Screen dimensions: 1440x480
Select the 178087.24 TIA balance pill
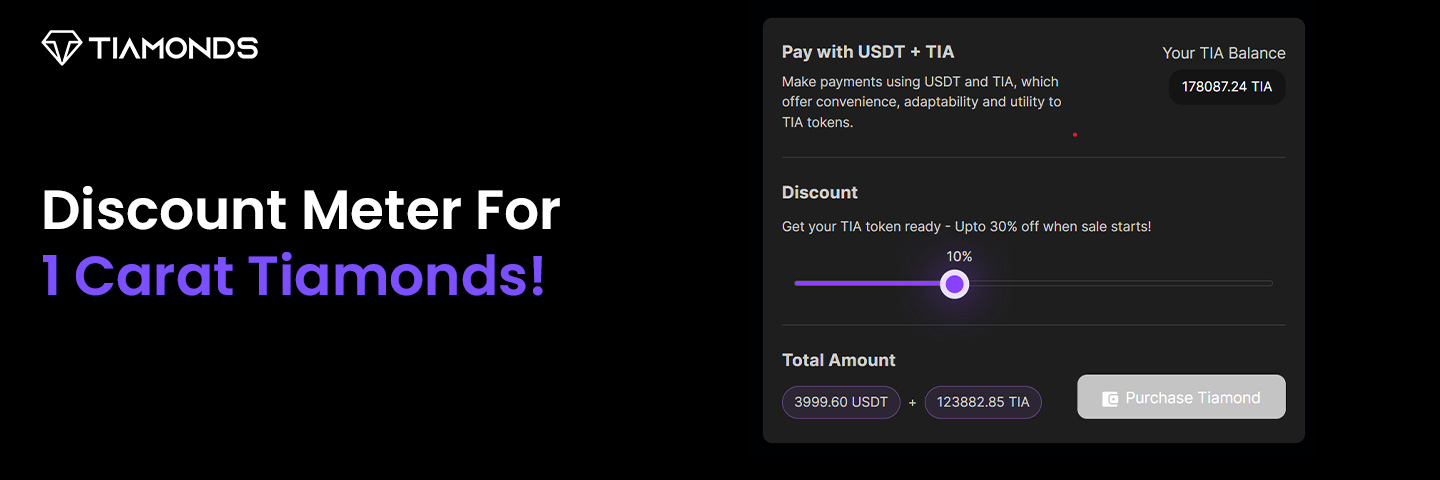click(1226, 87)
